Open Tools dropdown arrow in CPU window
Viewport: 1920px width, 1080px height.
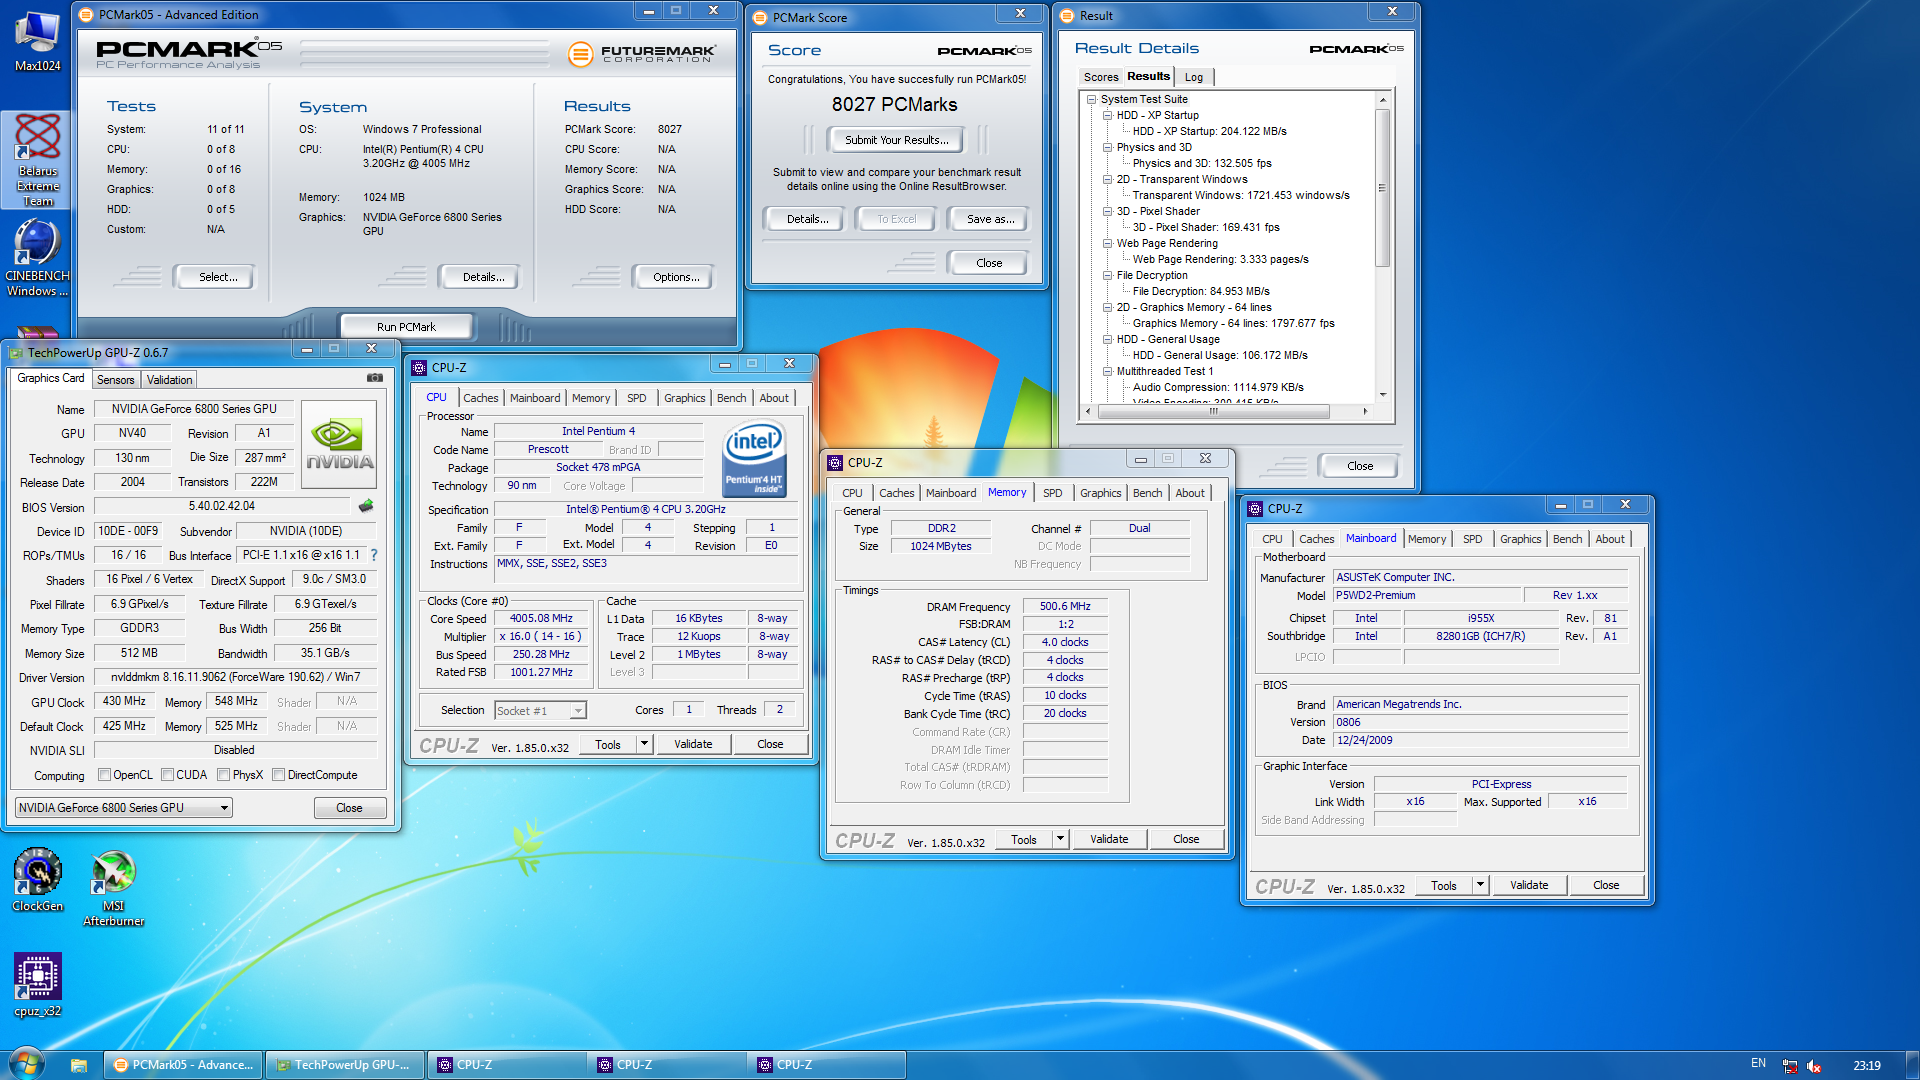(644, 744)
